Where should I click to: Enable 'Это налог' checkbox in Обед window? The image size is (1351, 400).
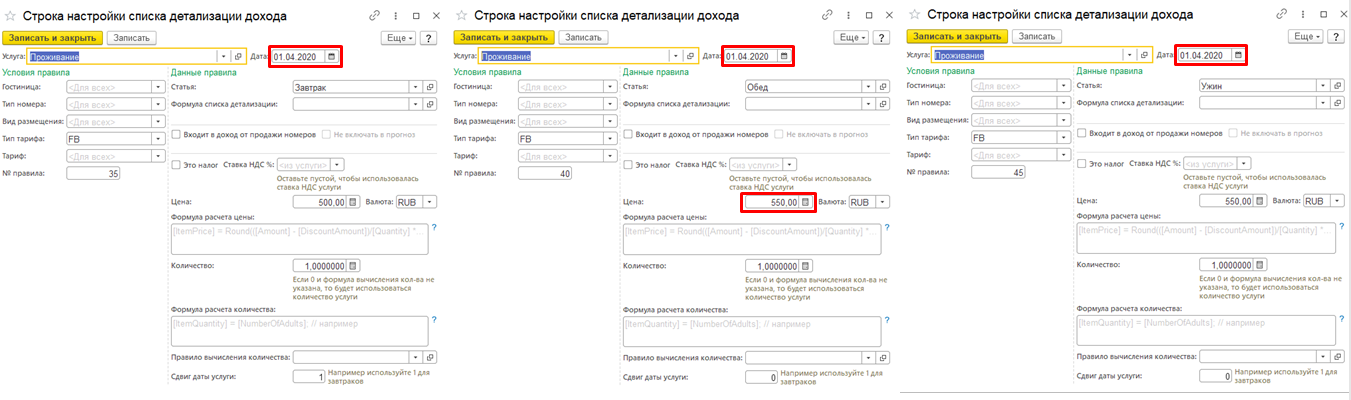click(627, 164)
